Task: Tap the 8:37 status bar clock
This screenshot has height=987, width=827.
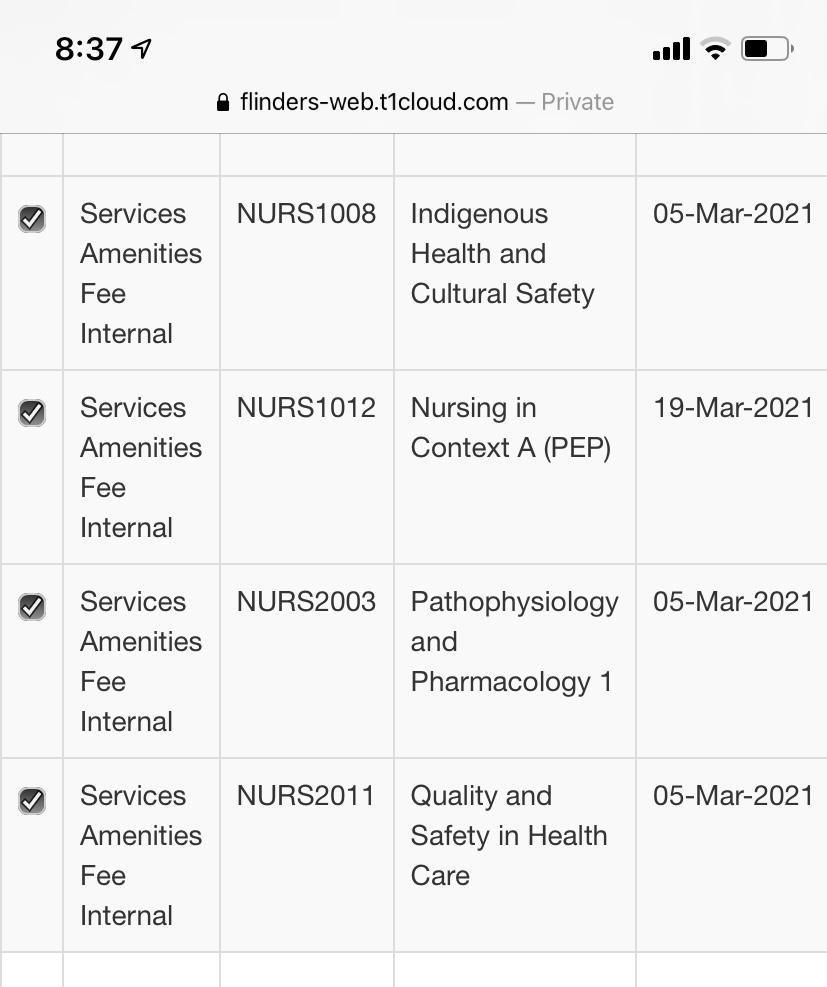Action: click(x=88, y=49)
